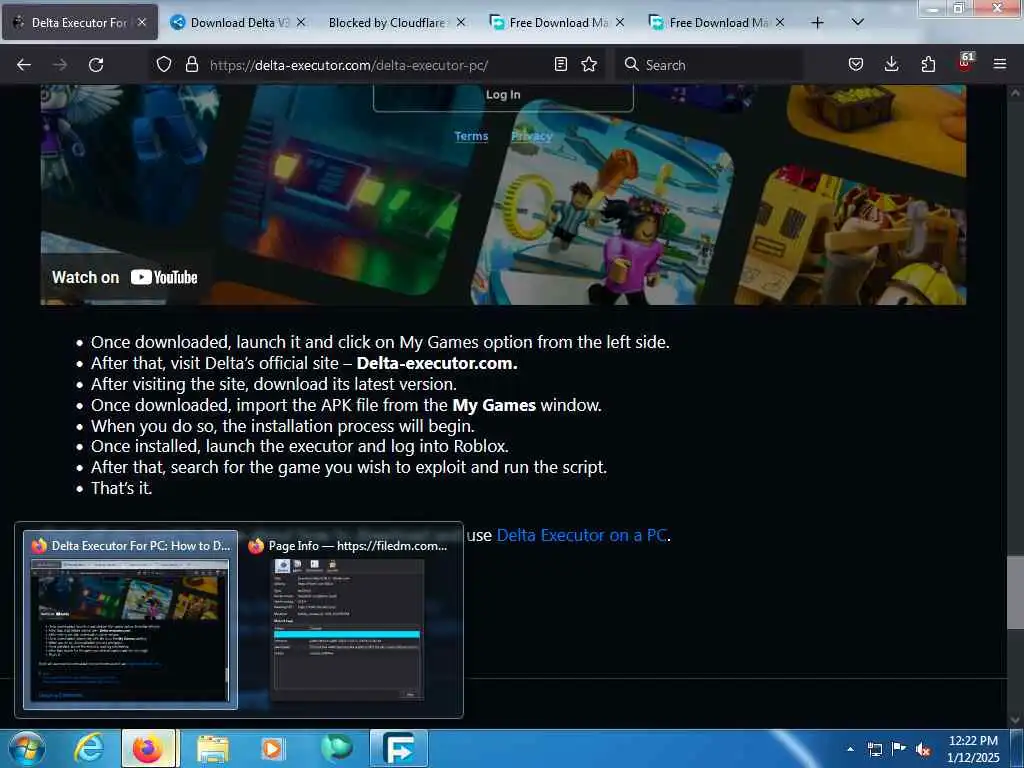
Task: Bookmark this page with the star icon
Action: point(589,64)
